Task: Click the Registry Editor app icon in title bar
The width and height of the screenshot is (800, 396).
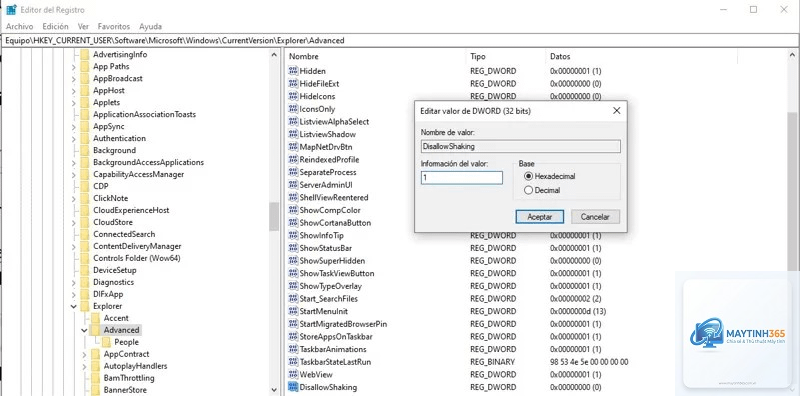Action: point(11,10)
